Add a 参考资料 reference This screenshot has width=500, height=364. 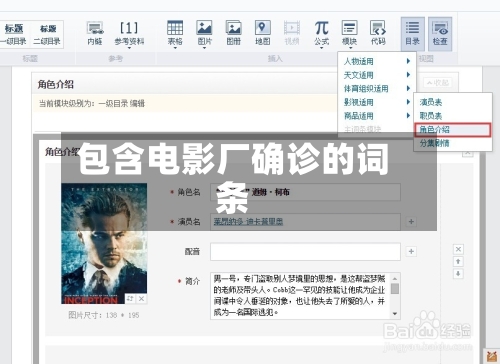pos(129,33)
